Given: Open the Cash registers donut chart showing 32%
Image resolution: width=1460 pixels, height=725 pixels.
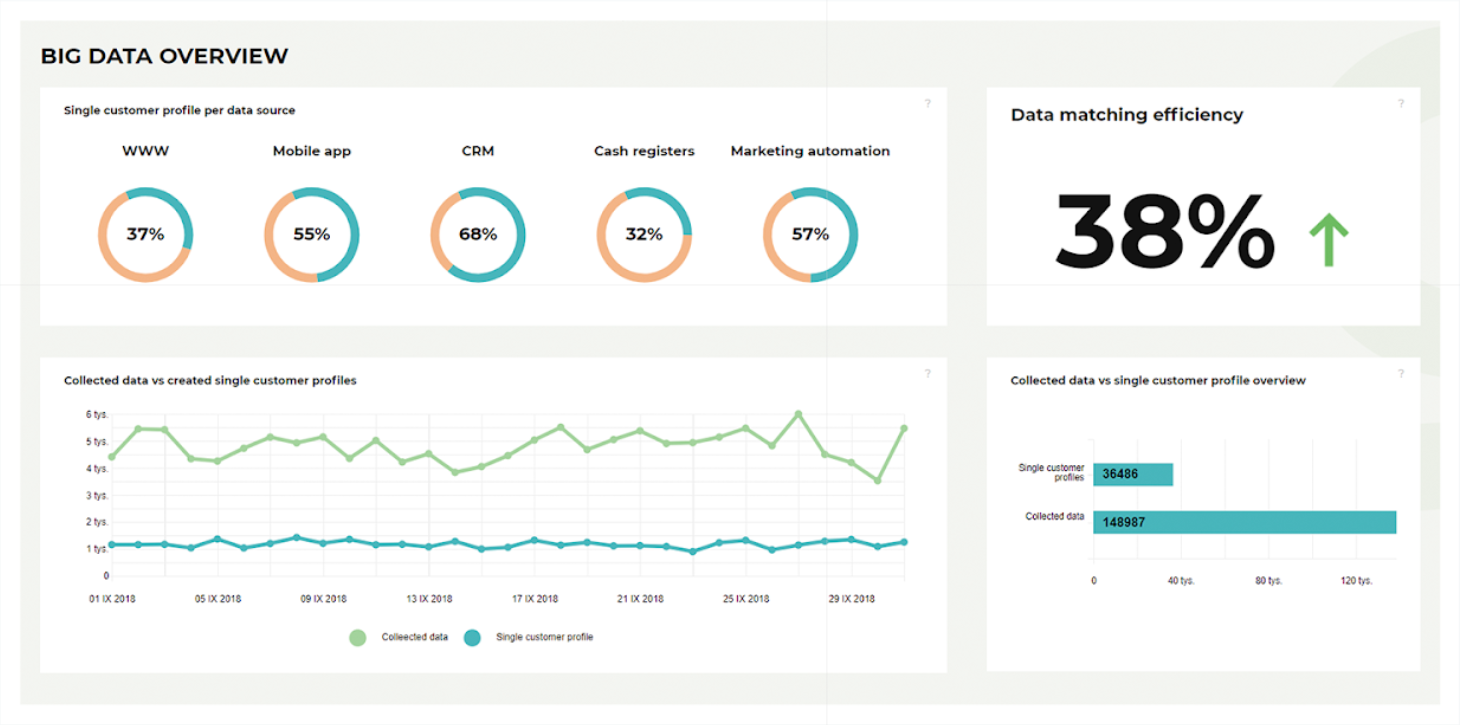Looking at the screenshot, I should point(644,235).
